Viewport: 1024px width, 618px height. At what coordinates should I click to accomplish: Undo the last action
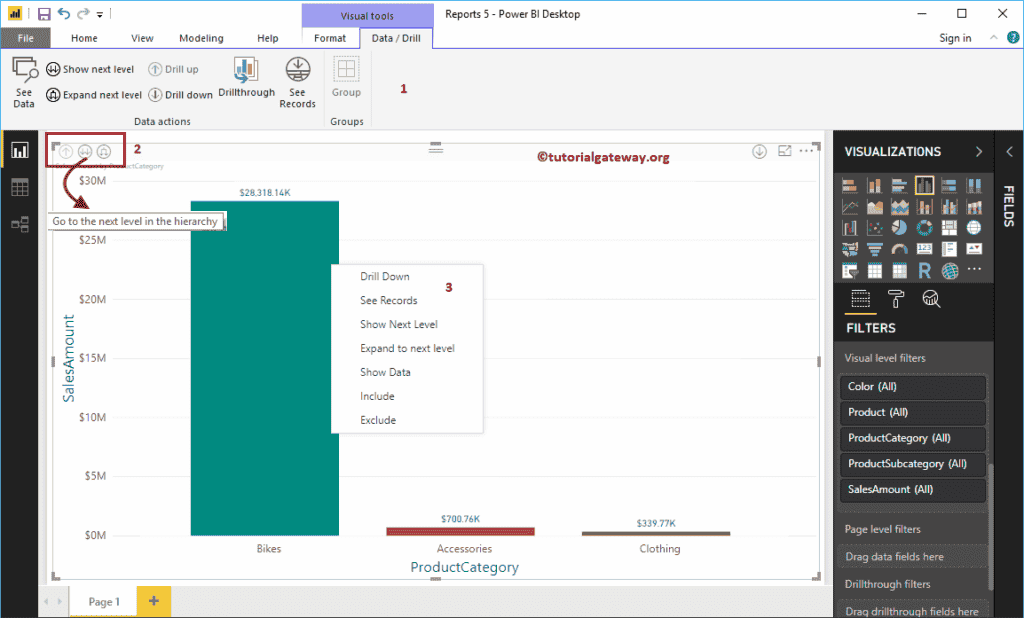point(63,14)
